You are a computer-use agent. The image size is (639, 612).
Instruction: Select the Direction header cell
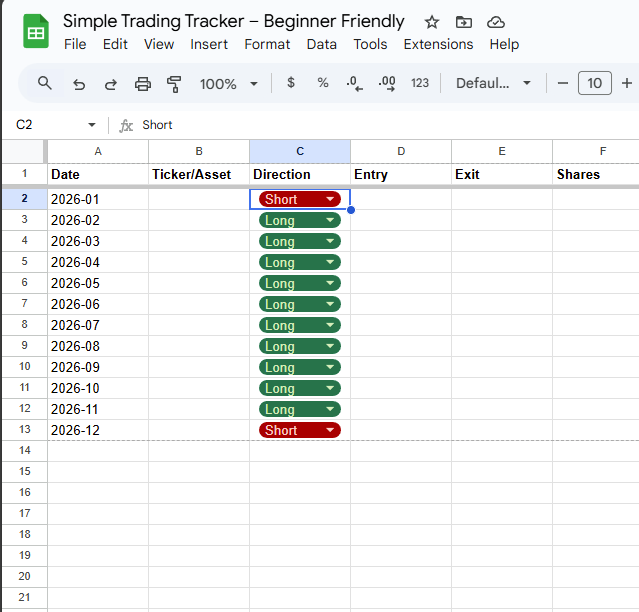click(300, 174)
